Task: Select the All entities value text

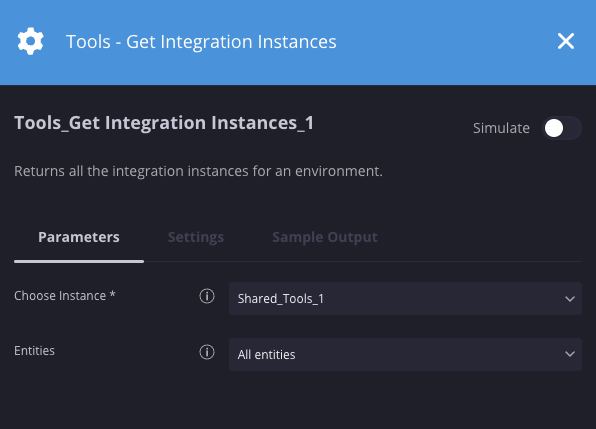Action: pos(266,355)
